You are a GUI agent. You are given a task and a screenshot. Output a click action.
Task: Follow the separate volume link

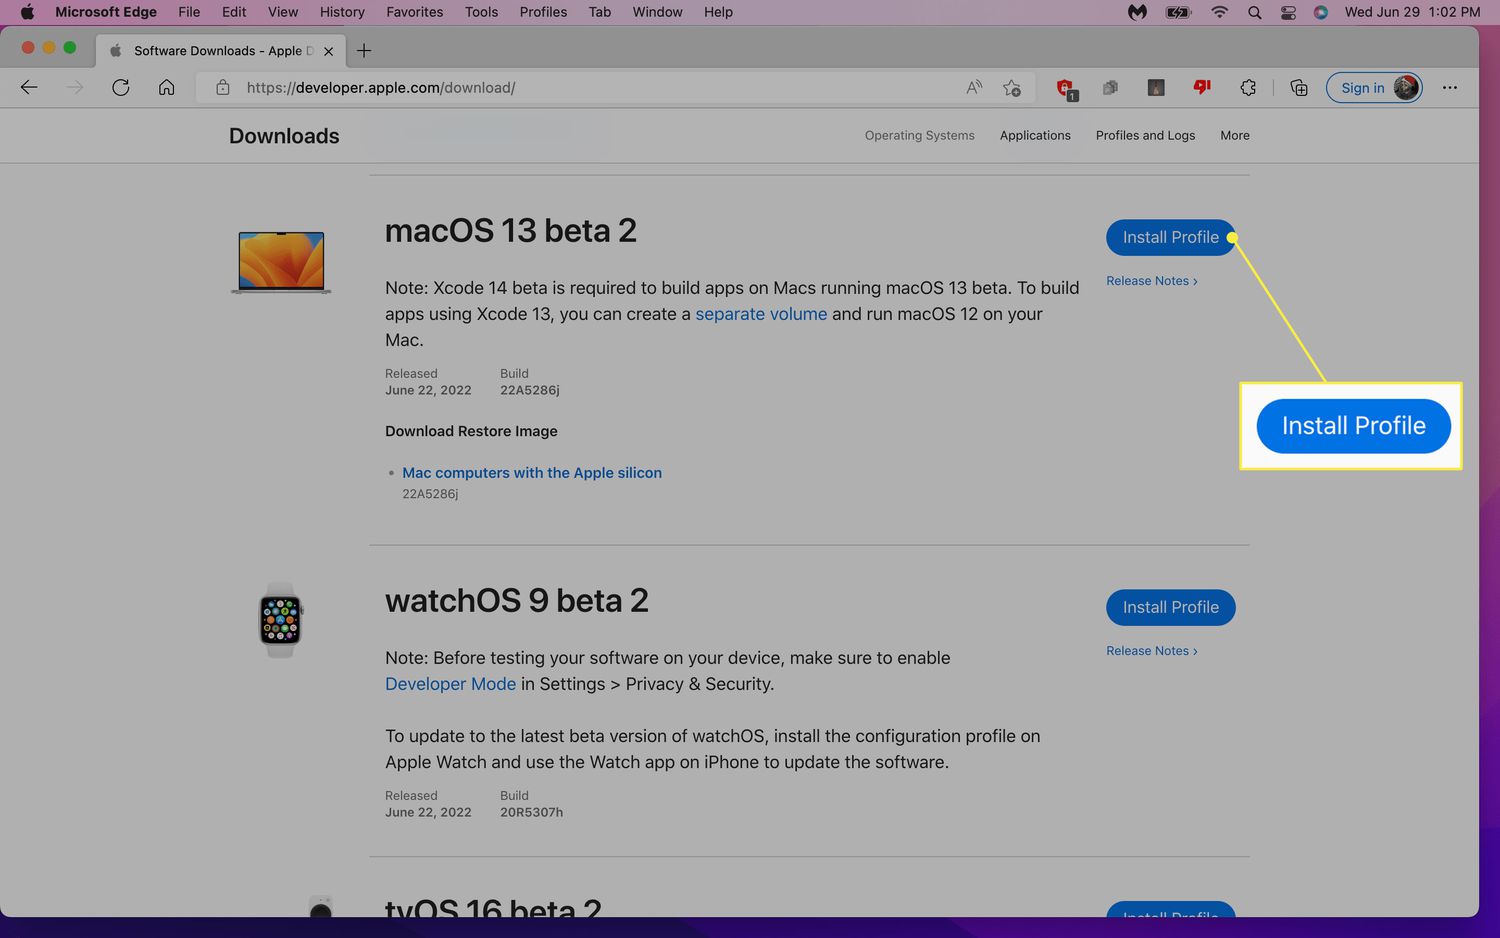tap(761, 314)
